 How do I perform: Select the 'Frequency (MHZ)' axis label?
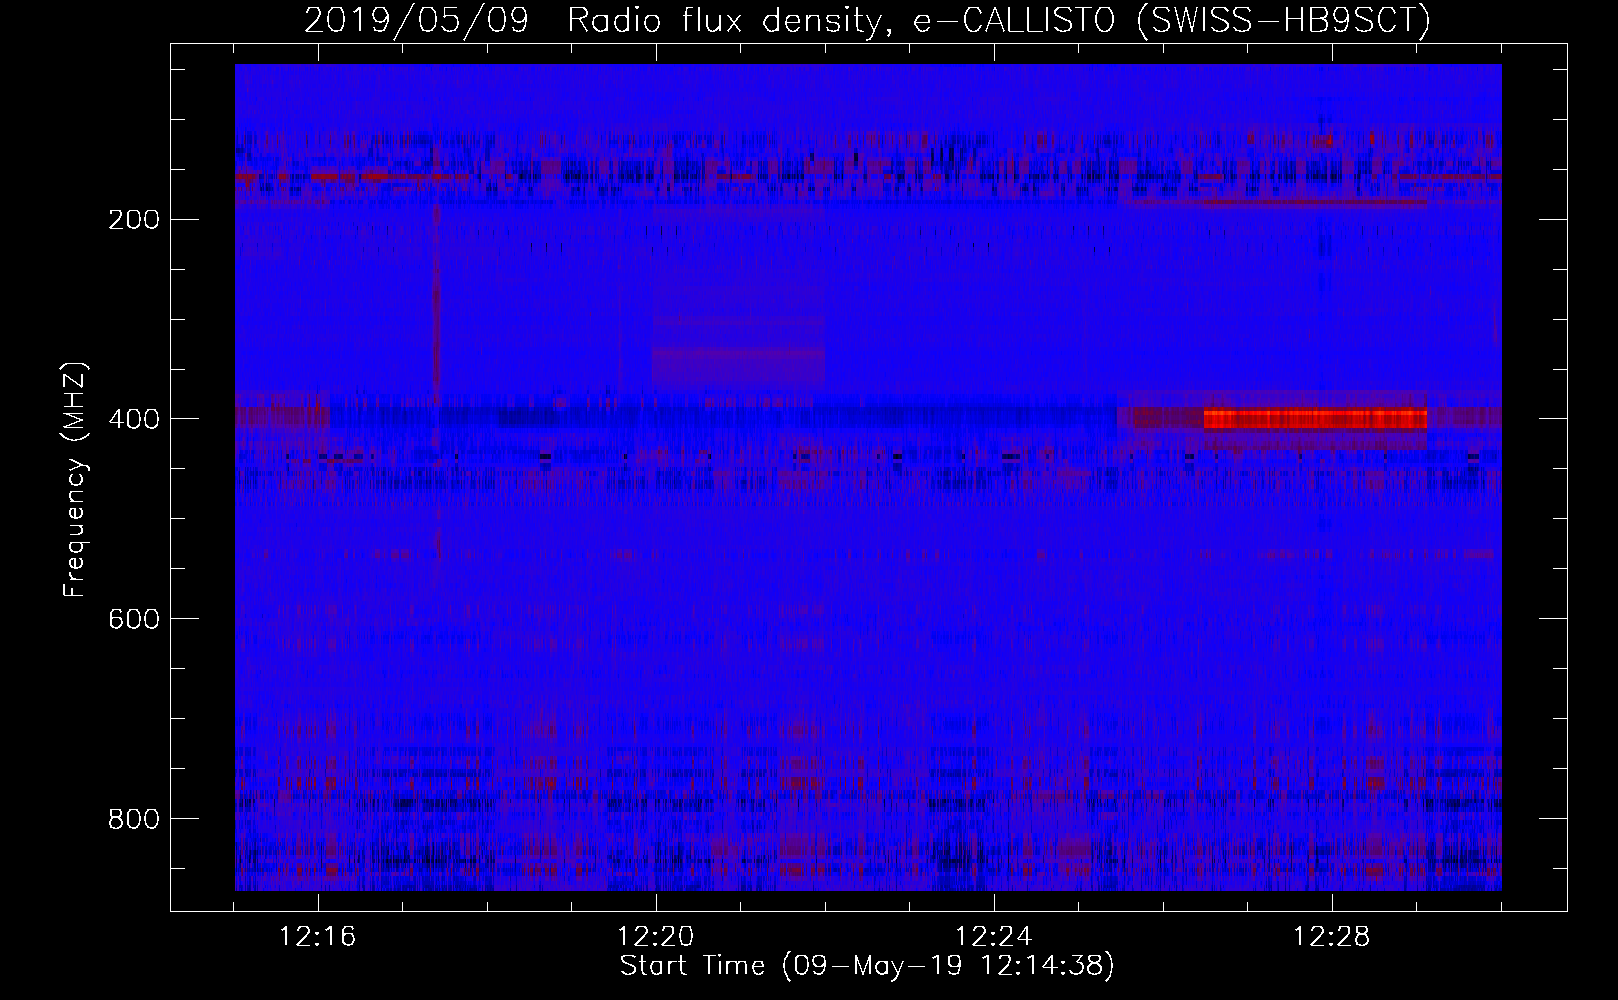pyautogui.click(x=75, y=479)
